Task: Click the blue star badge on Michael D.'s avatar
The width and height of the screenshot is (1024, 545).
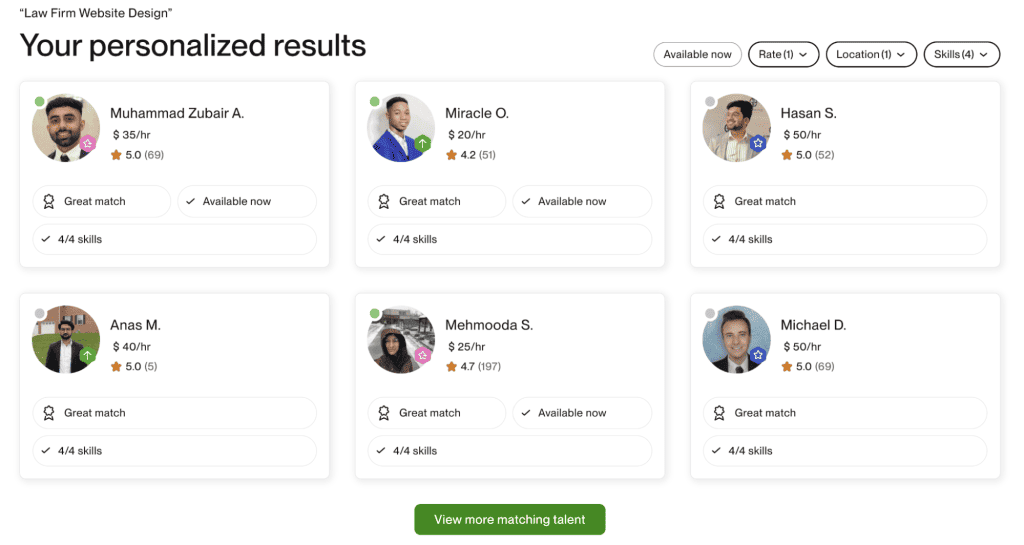Action: tap(758, 355)
